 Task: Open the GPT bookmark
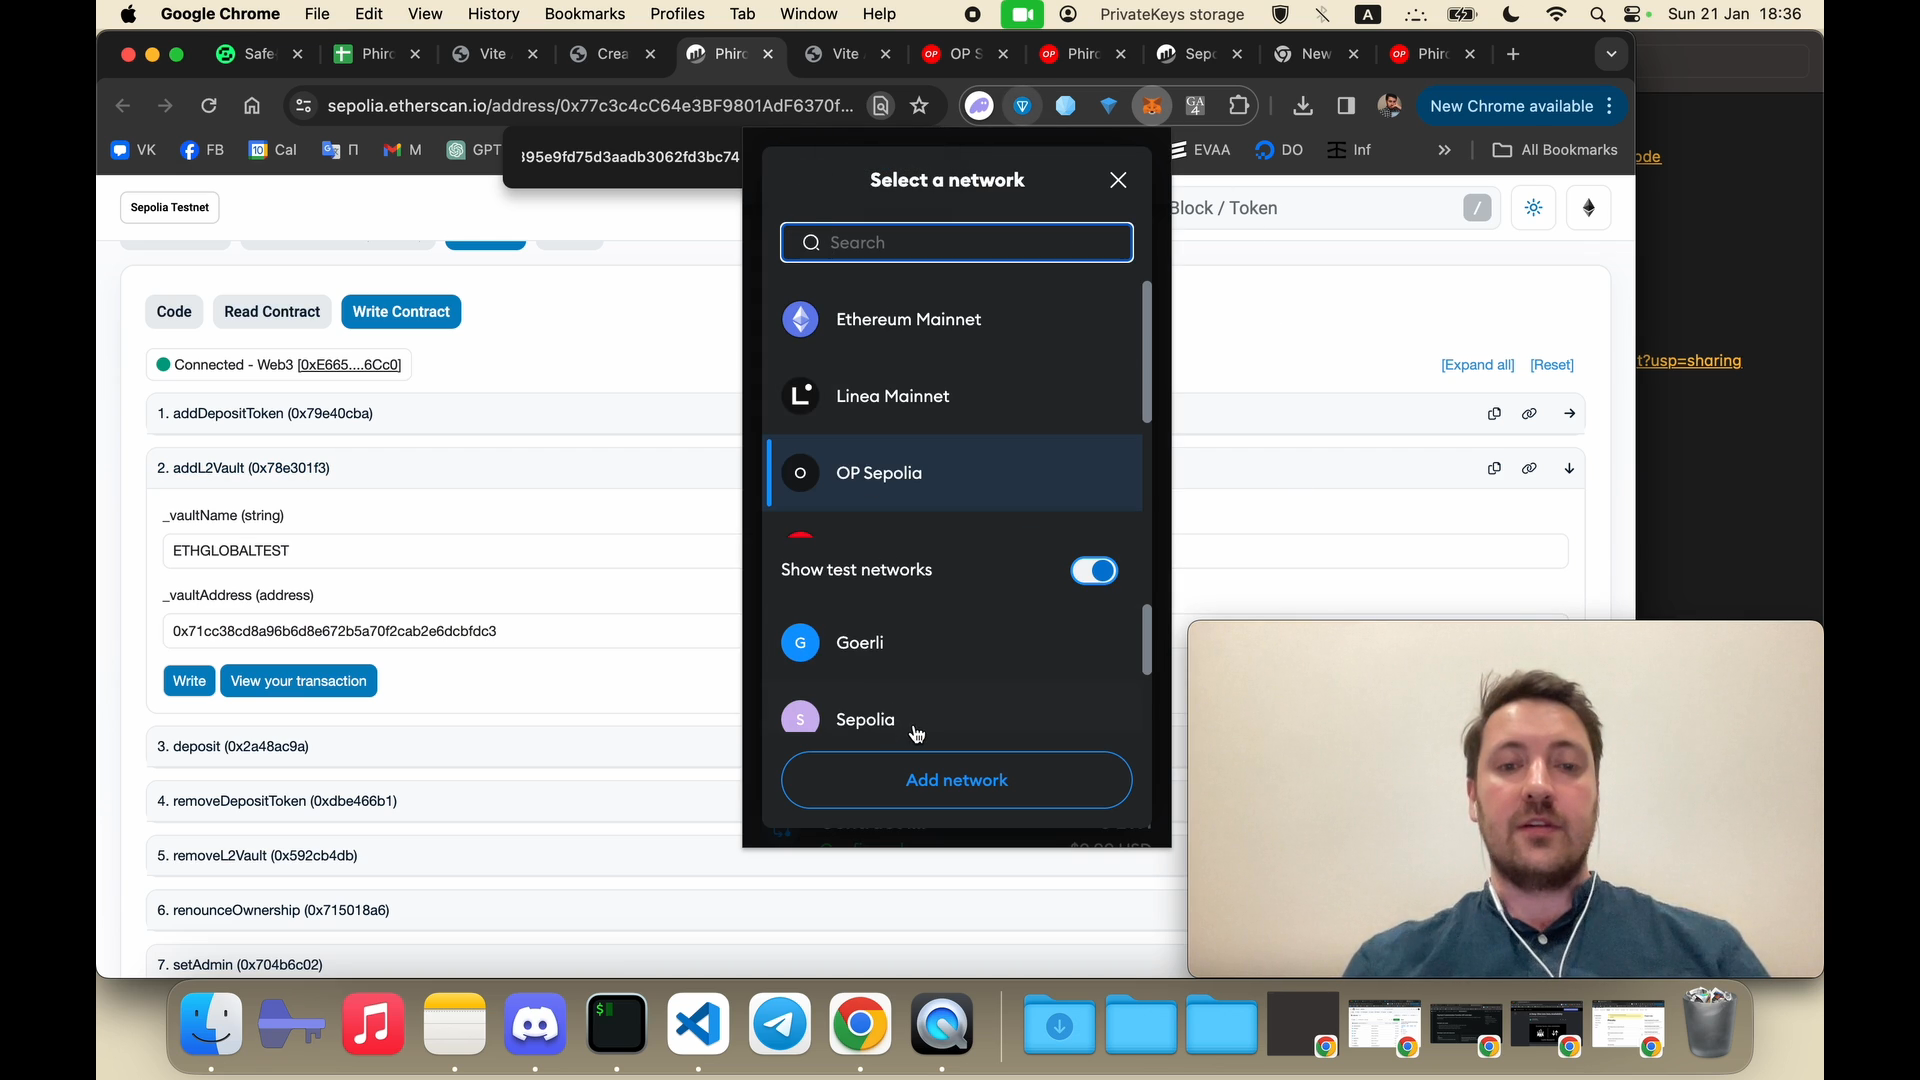(x=474, y=150)
